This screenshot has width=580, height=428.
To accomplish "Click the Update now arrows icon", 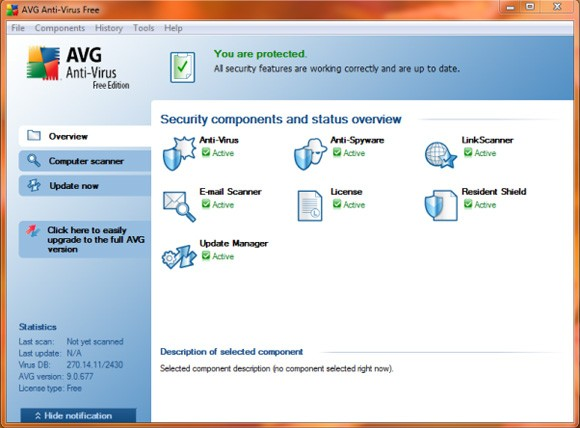I will [x=34, y=185].
